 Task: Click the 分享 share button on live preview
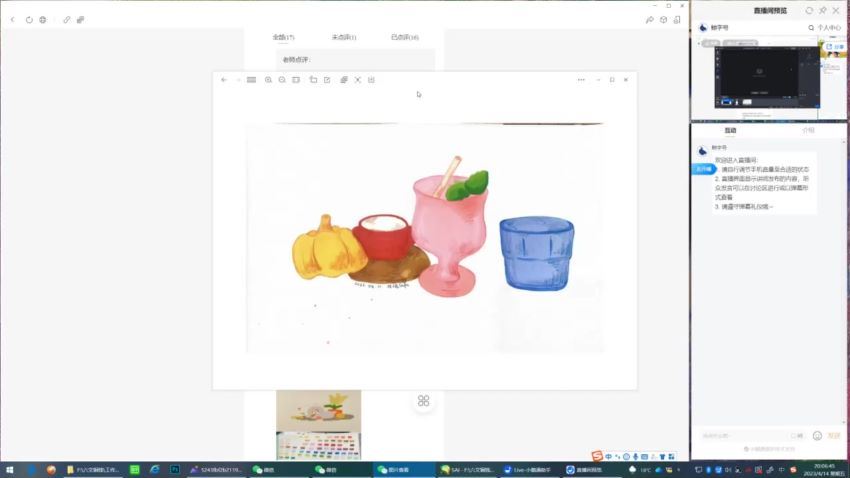point(835,47)
